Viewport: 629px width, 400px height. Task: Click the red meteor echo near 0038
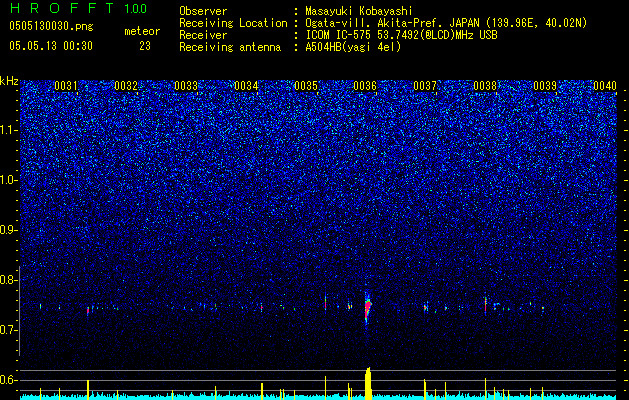485,305
